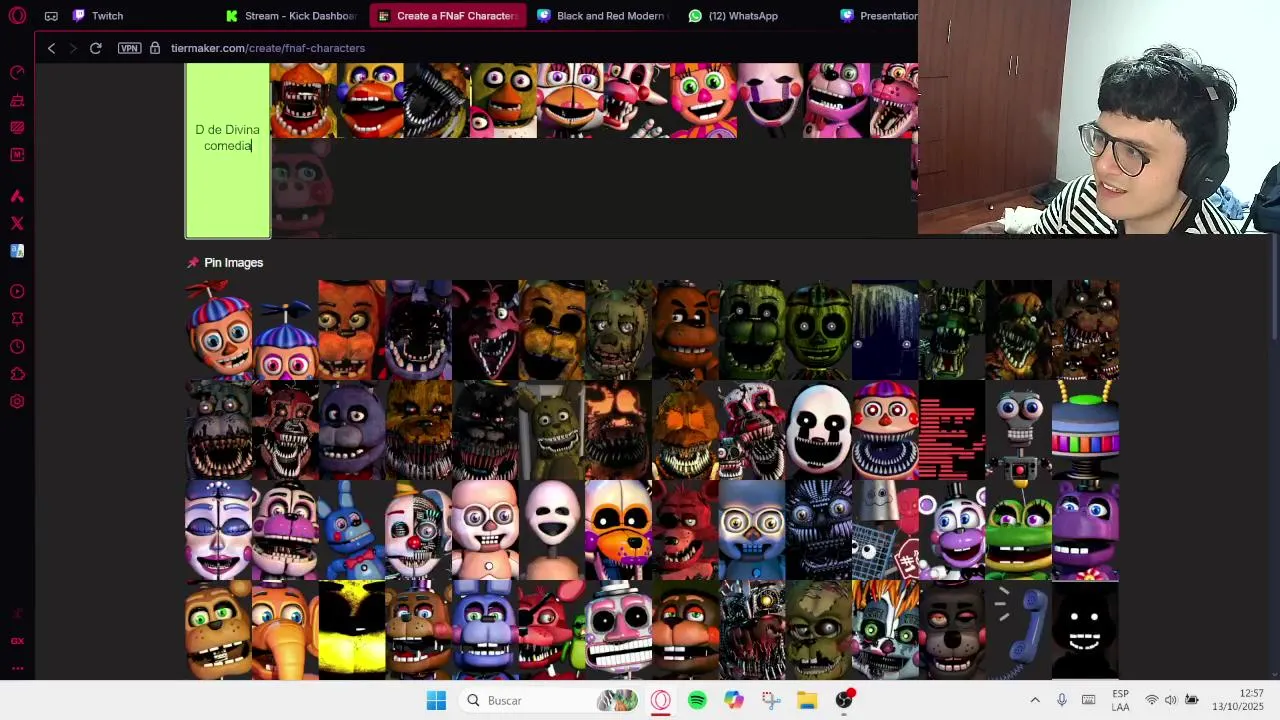
Task: Select the solid yellow Golden Freddy image
Action: (352, 630)
